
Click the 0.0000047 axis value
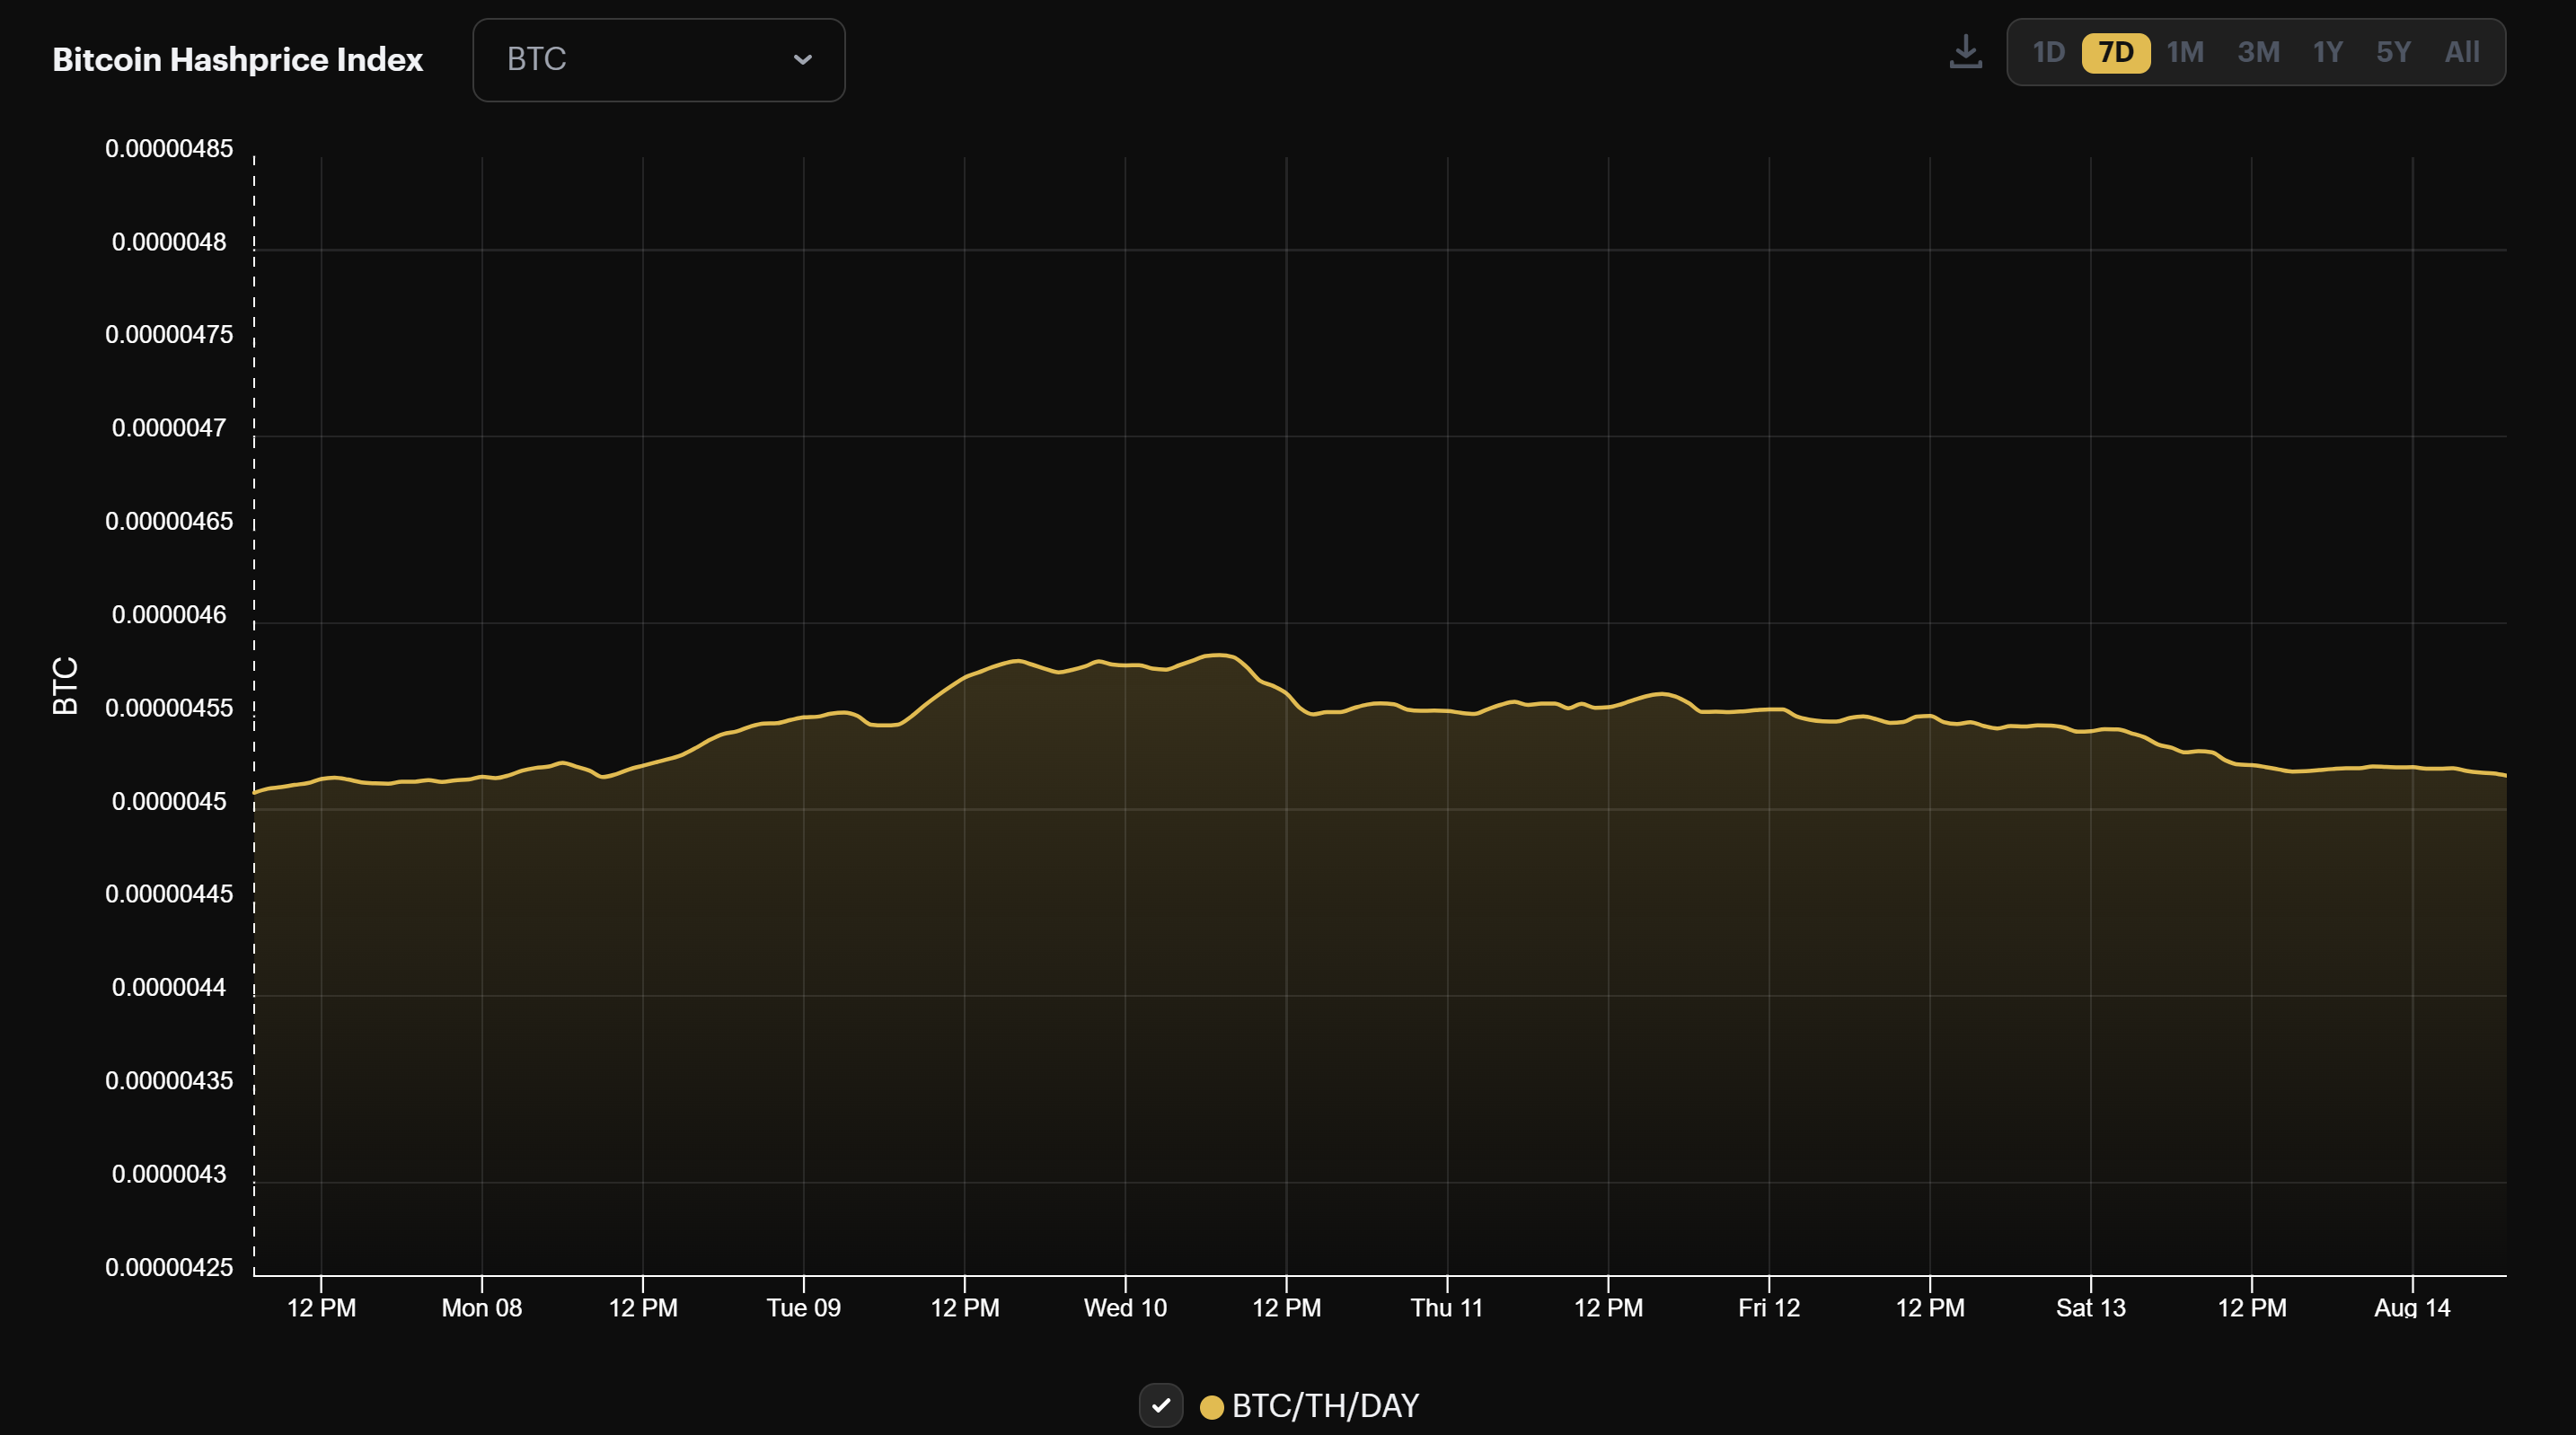click(x=169, y=428)
